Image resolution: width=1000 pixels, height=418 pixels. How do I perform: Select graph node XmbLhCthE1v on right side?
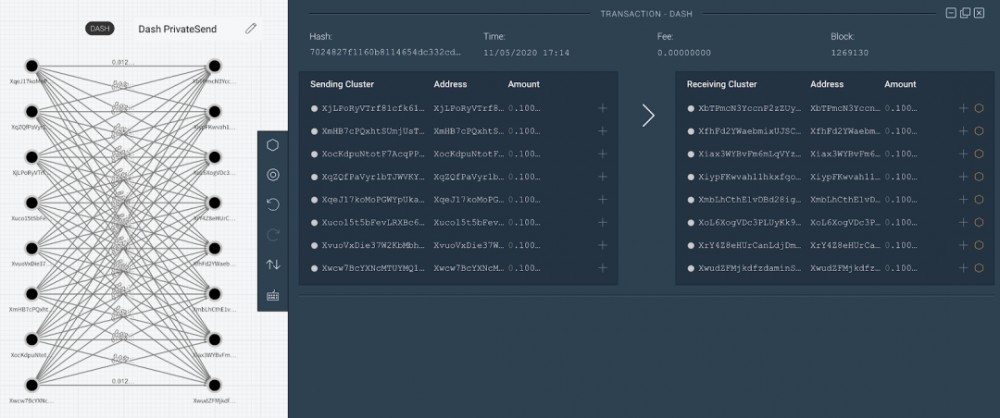pos(215,294)
